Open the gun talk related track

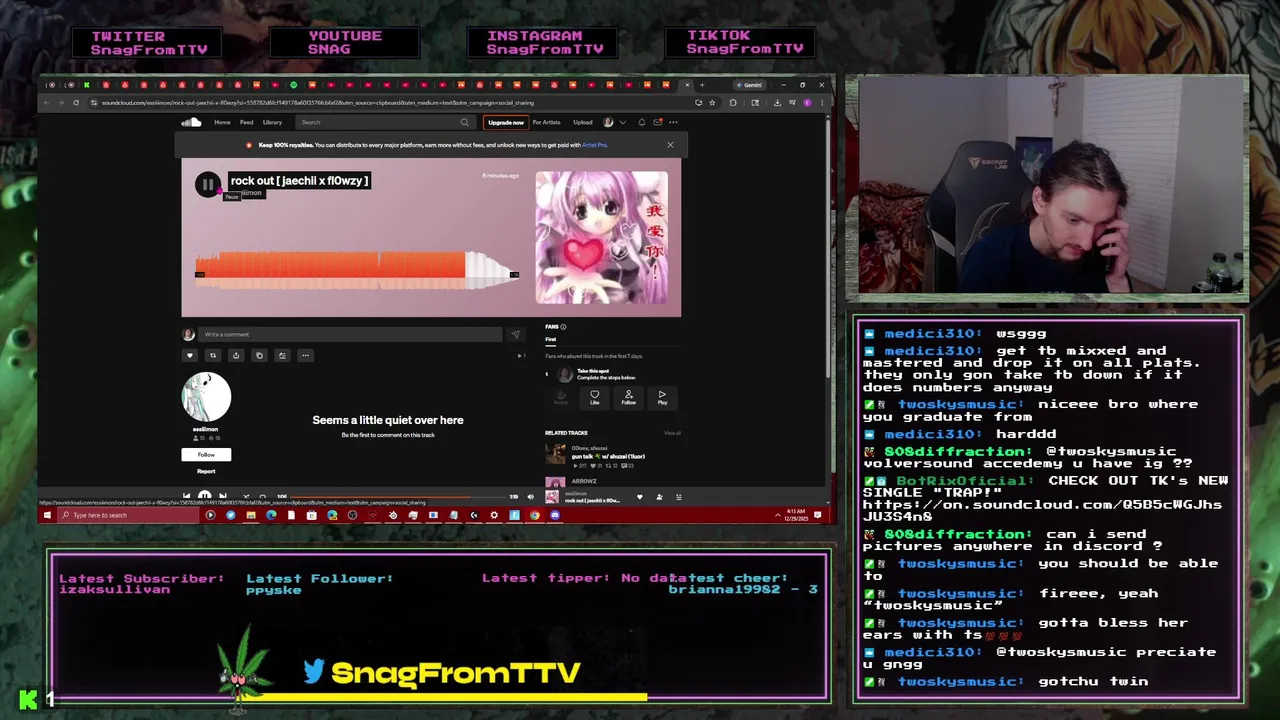pyautogui.click(x=608, y=456)
